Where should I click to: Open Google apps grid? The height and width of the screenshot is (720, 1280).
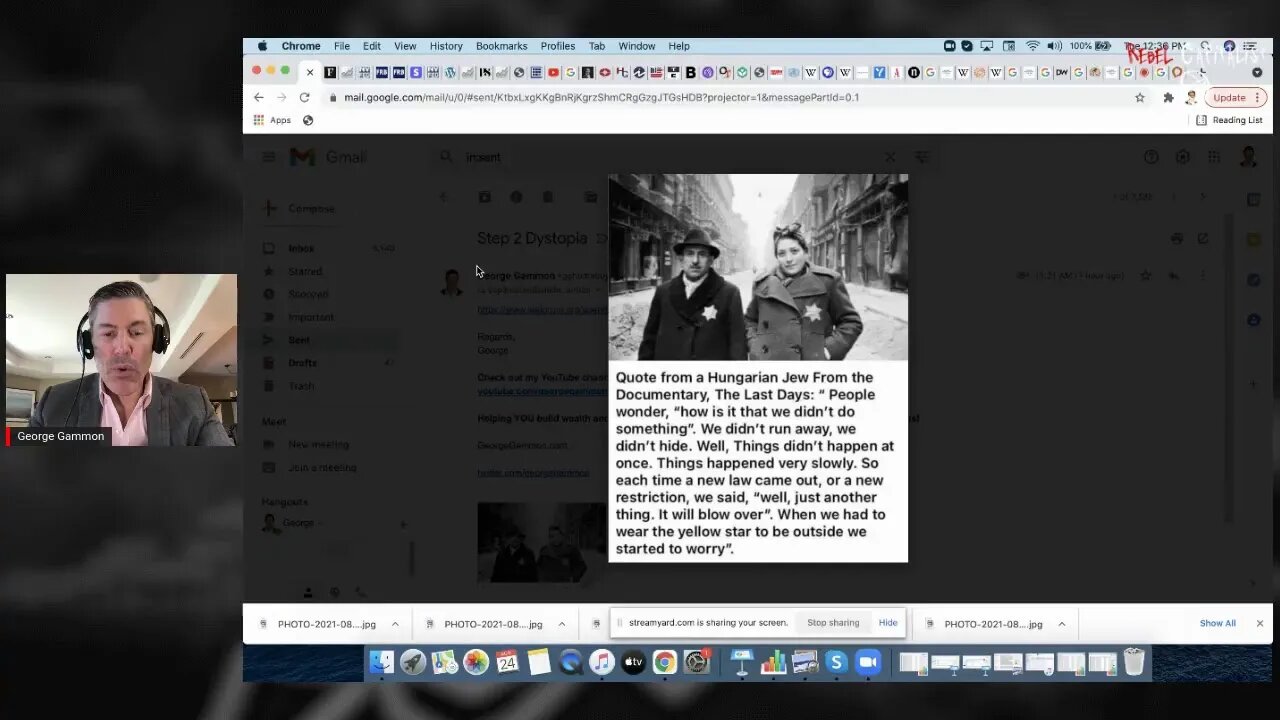click(x=1214, y=157)
